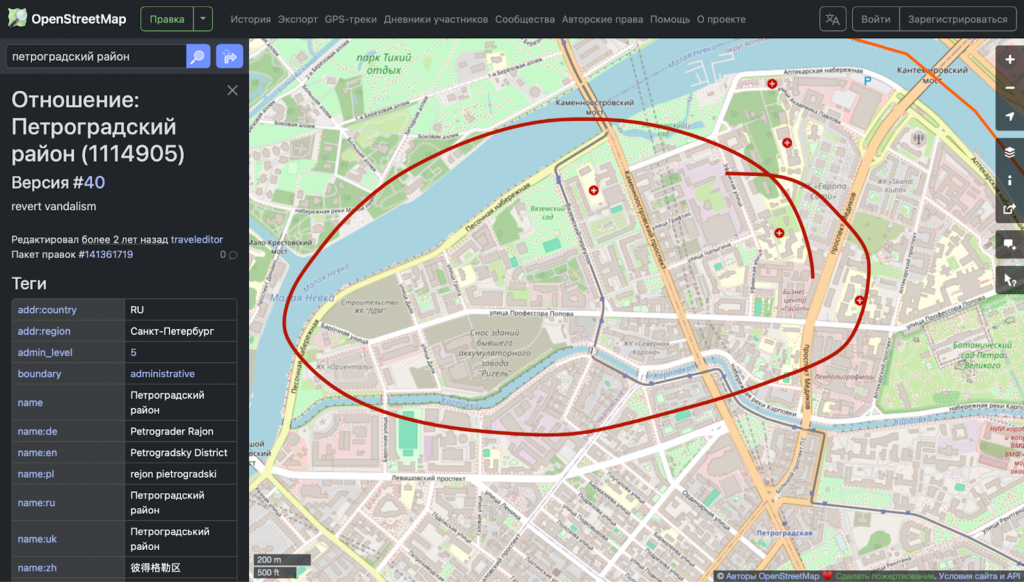Viewport: 1024px width, 582px height.
Task: Open directions routing from search bar
Action: pos(229,57)
